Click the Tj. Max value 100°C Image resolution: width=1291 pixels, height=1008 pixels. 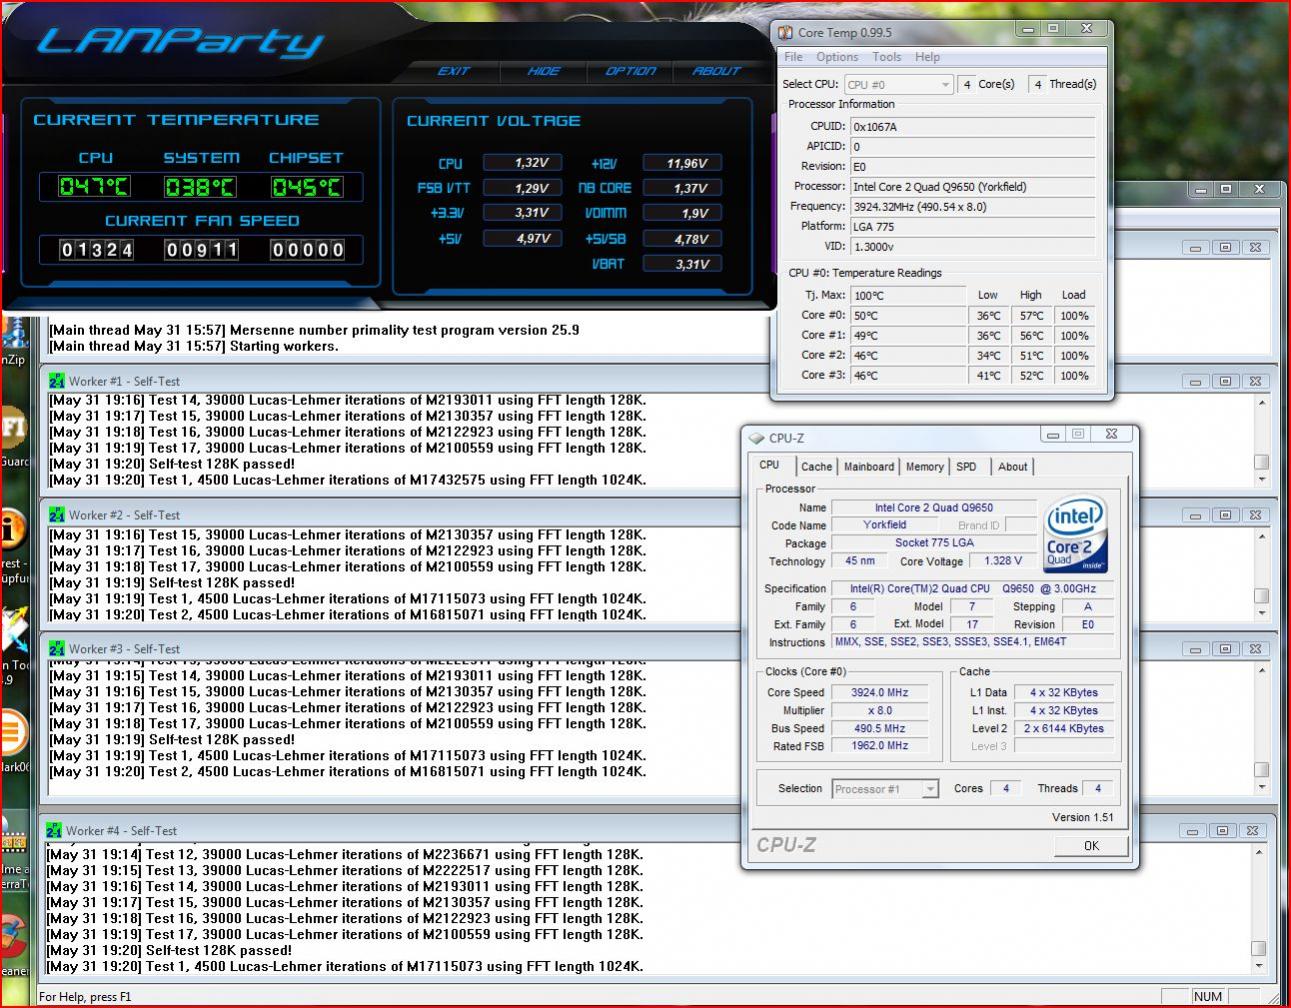click(908, 295)
